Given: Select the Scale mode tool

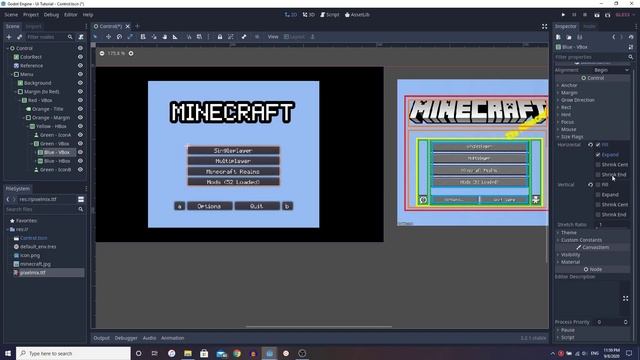Looking at the screenshot, I should click(x=130, y=37).
